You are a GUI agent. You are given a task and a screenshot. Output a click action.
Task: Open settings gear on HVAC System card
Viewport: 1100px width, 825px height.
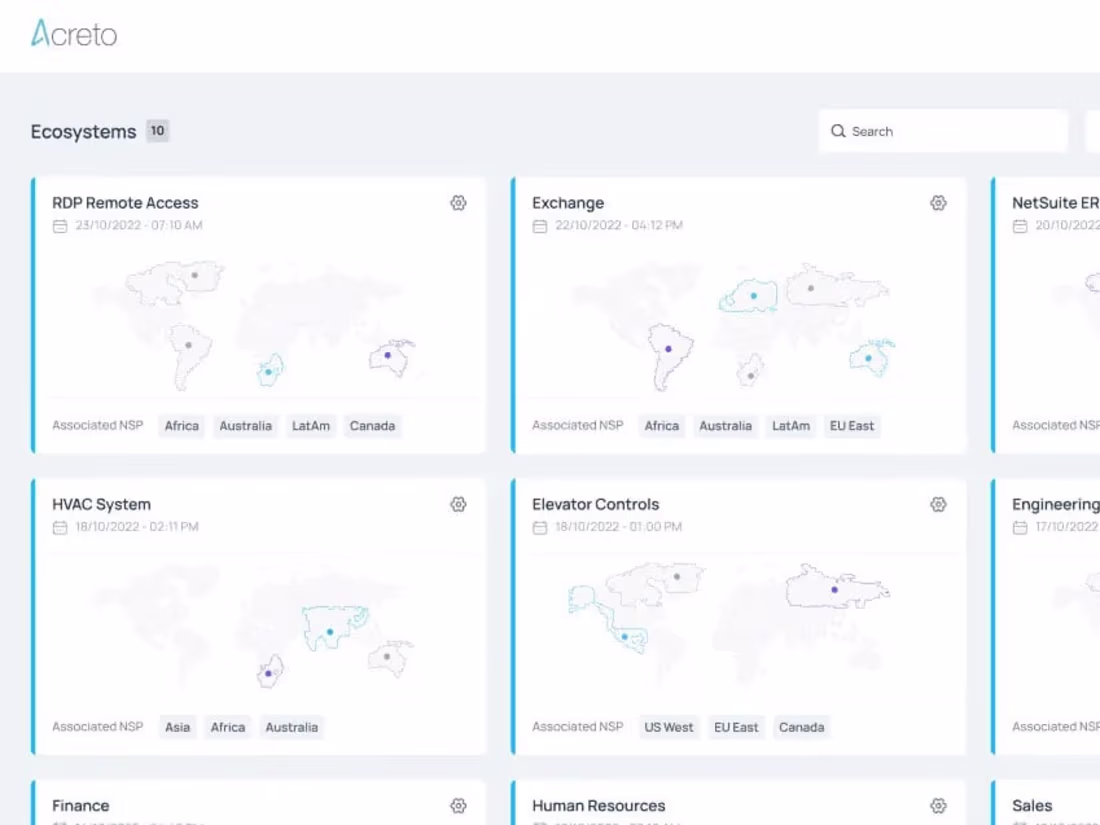[x=458, y=504]
